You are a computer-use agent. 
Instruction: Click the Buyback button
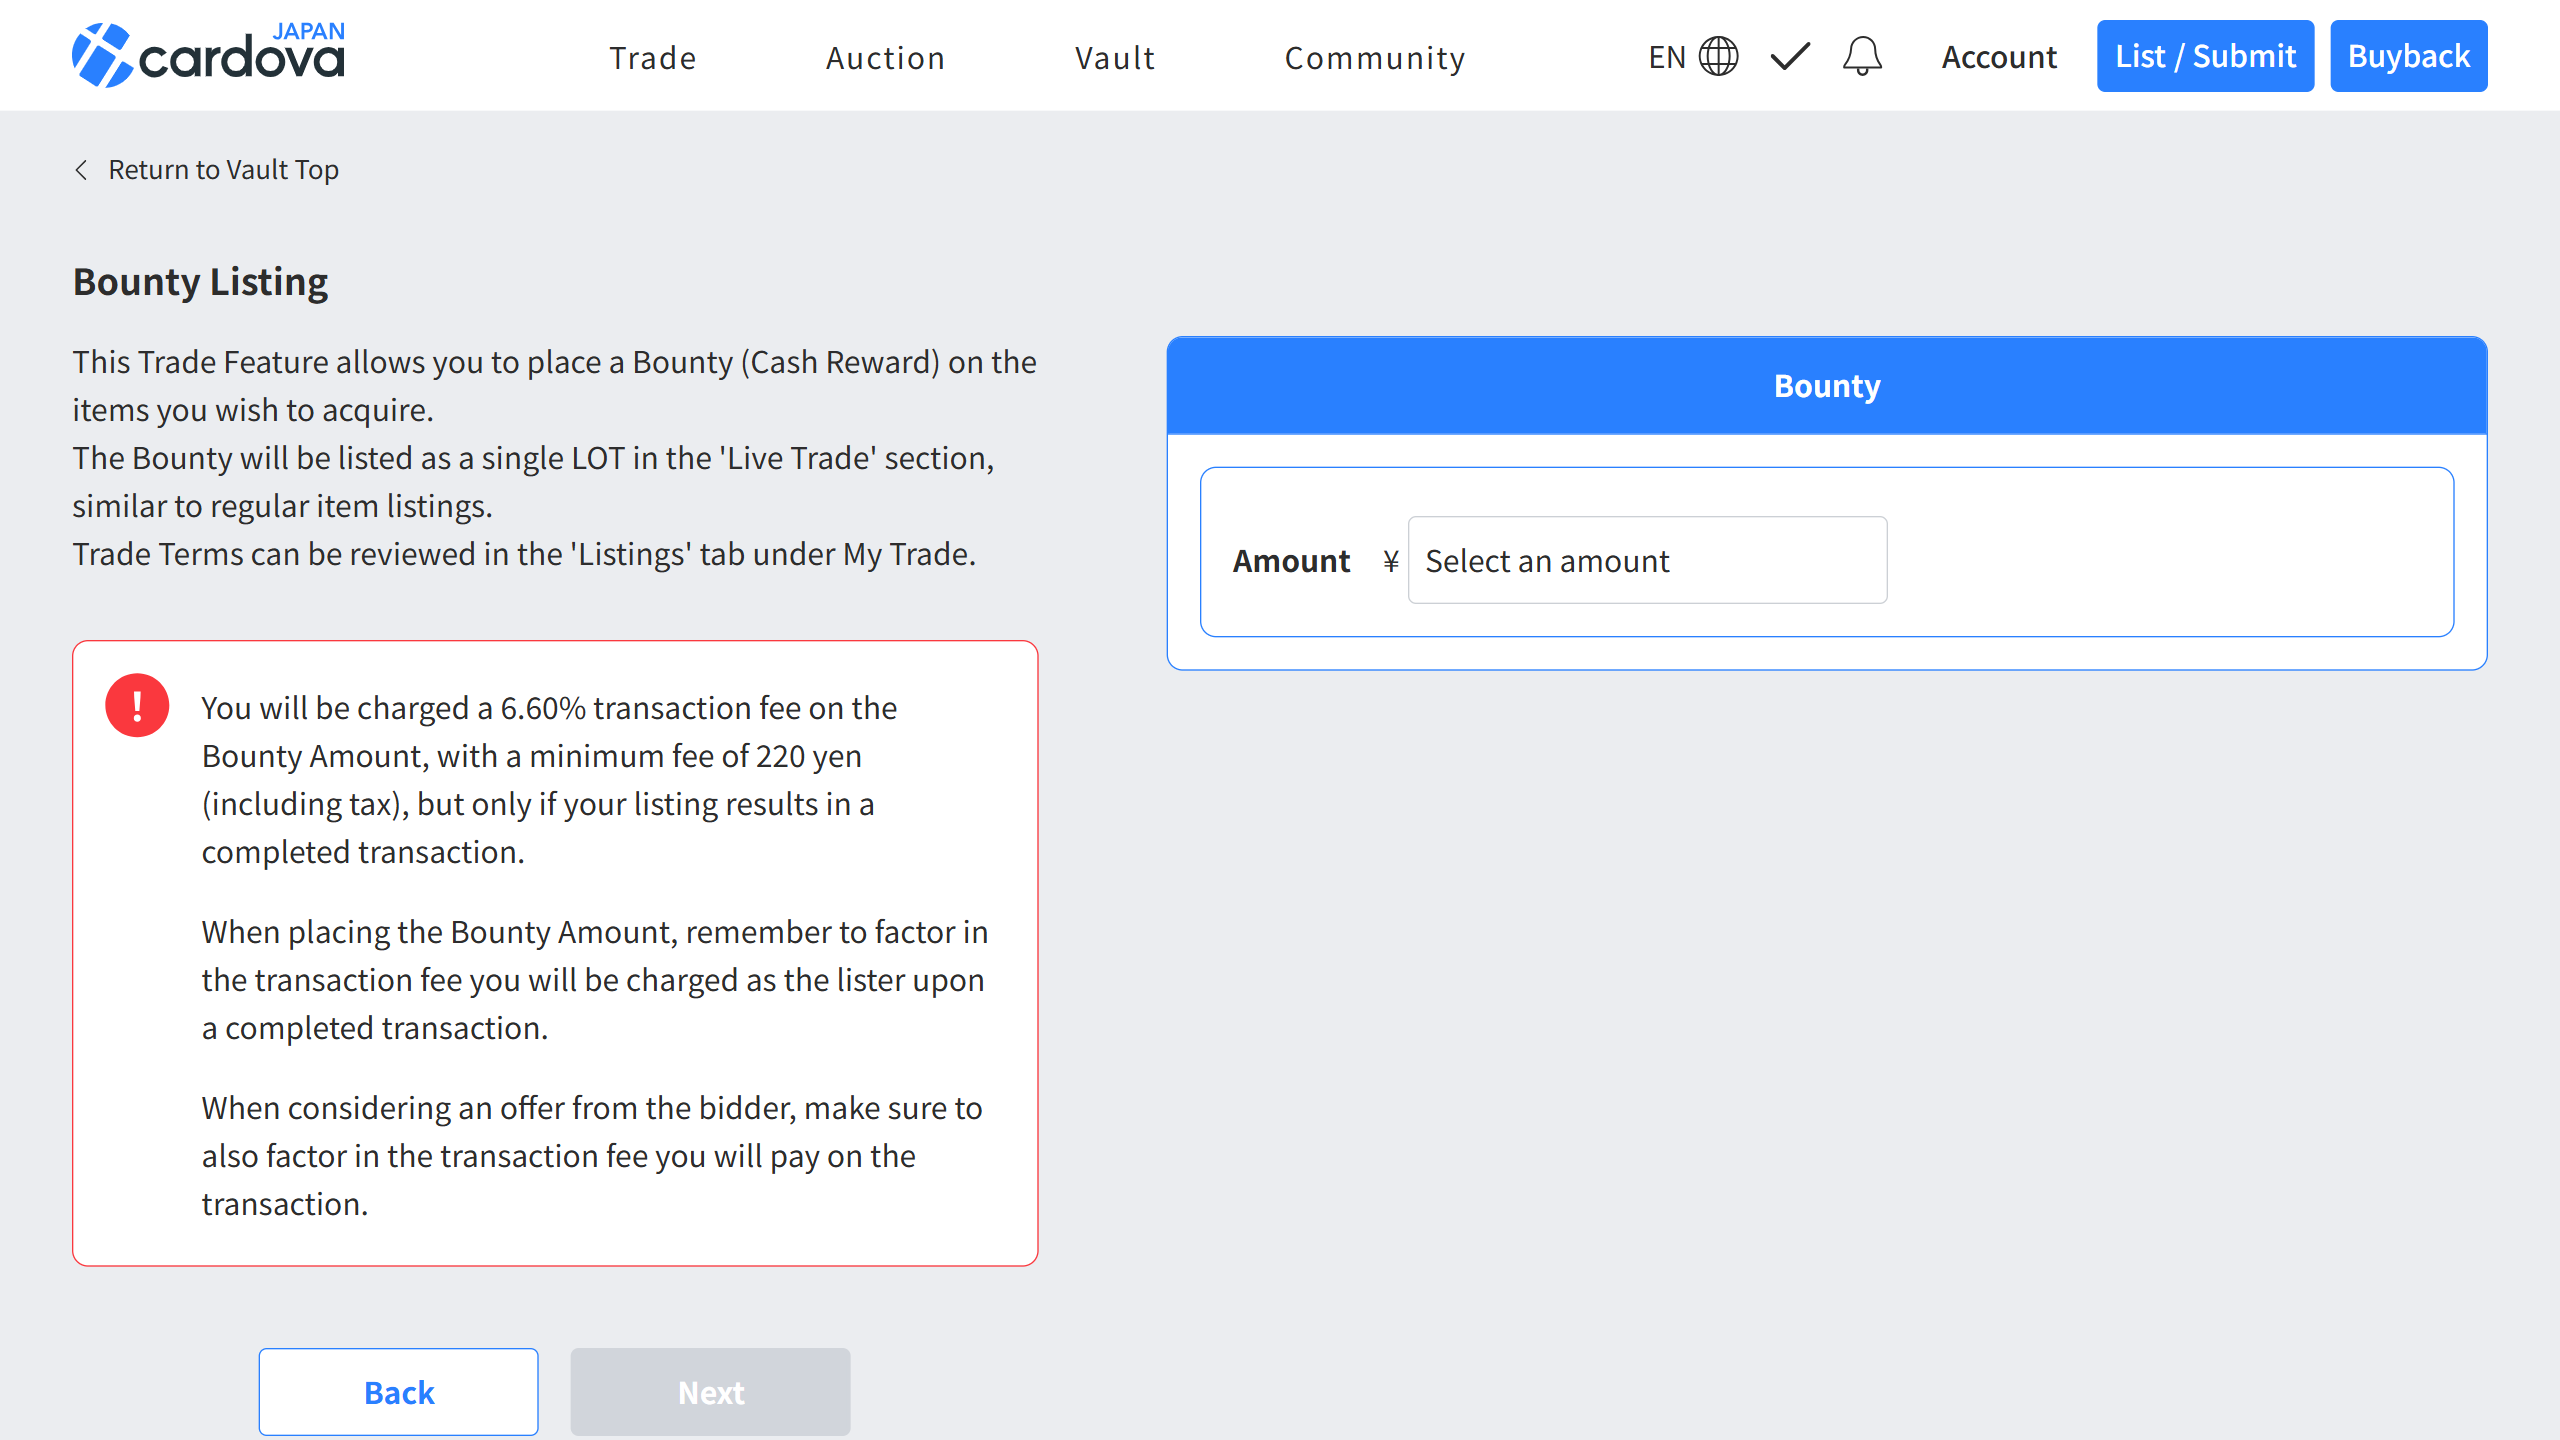[x=2408, y=56]
